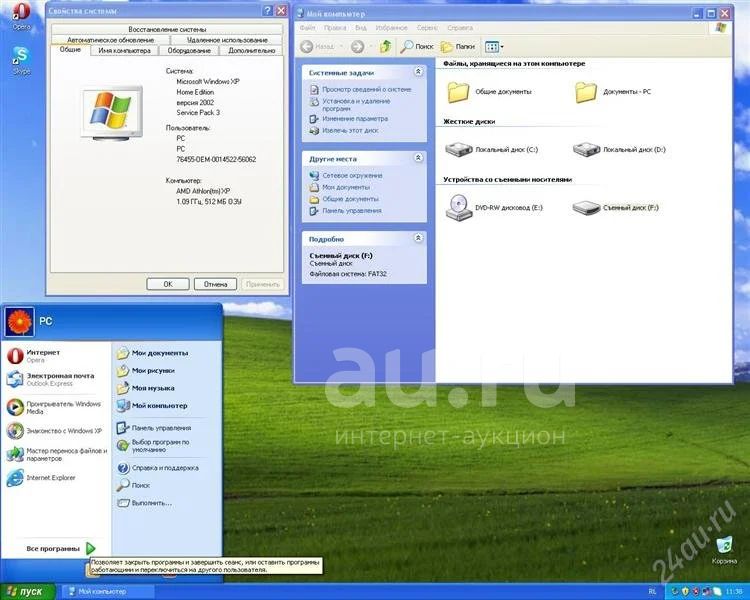Open the Skype desktop shortcut
The height and width of the screenshot is (600, 750).
[21, 61]
